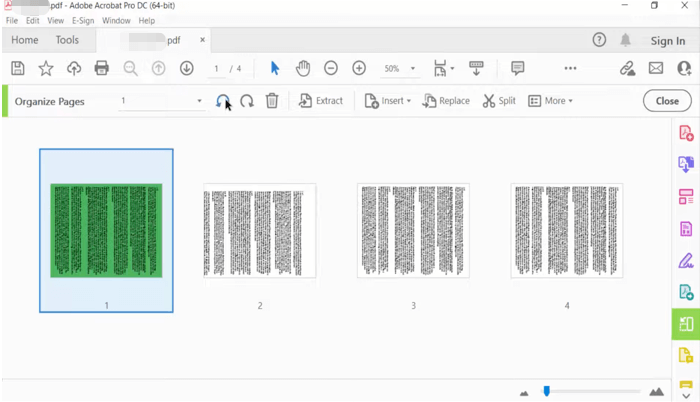Zoom out with minus circle icon
Screen dimensions: 700x402
[x=331, y=68]
